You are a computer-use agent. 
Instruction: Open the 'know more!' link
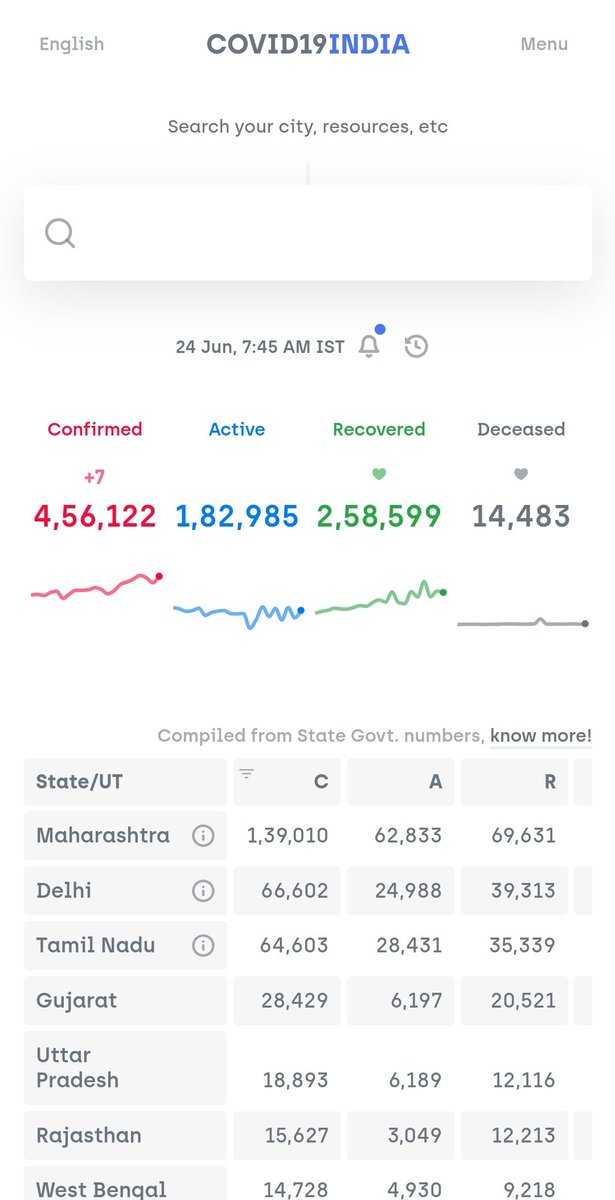541,736
